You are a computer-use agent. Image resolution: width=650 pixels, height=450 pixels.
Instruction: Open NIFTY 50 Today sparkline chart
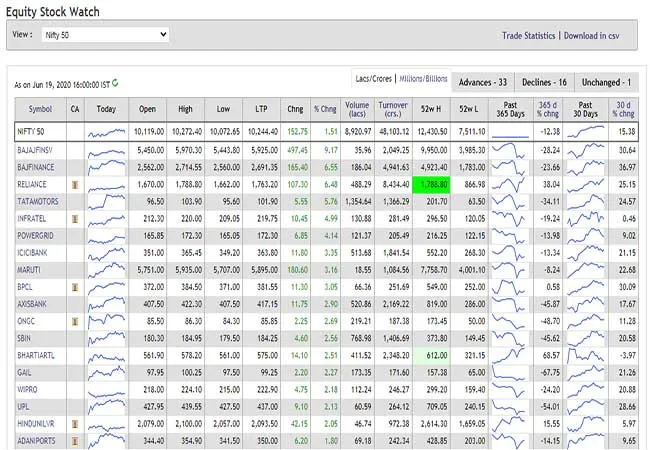pos(107,133)
